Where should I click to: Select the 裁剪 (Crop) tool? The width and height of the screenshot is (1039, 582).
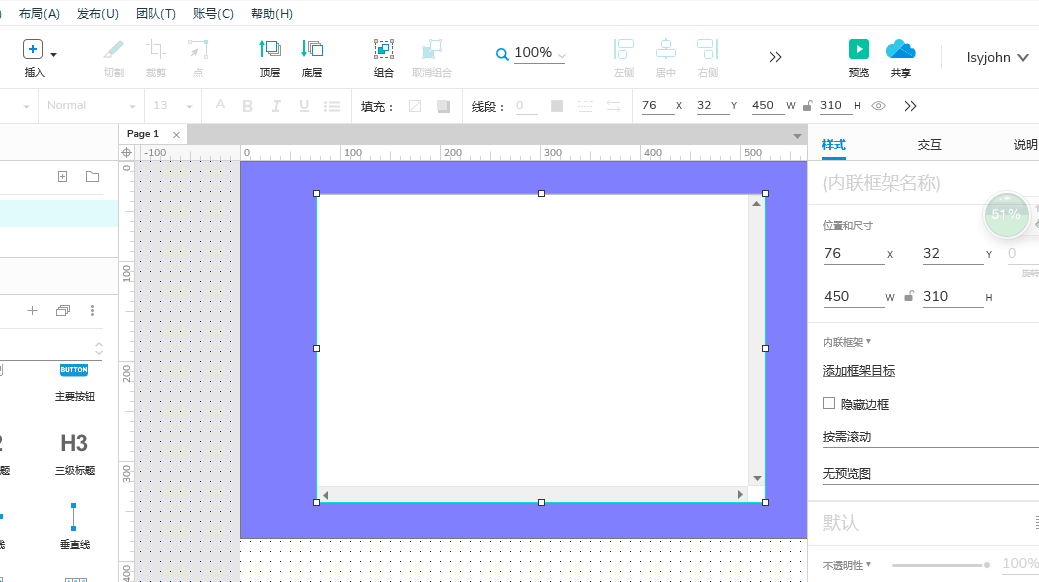pos(156,49)
